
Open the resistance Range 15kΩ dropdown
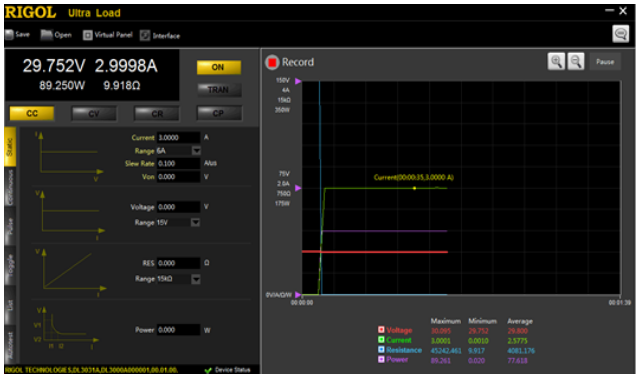pos(196,279)
